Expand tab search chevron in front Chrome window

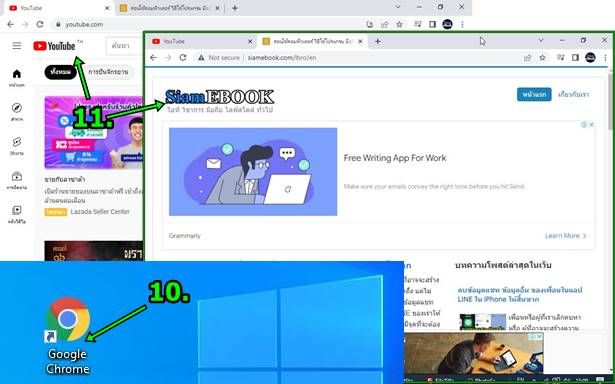[x=541, y=40]
